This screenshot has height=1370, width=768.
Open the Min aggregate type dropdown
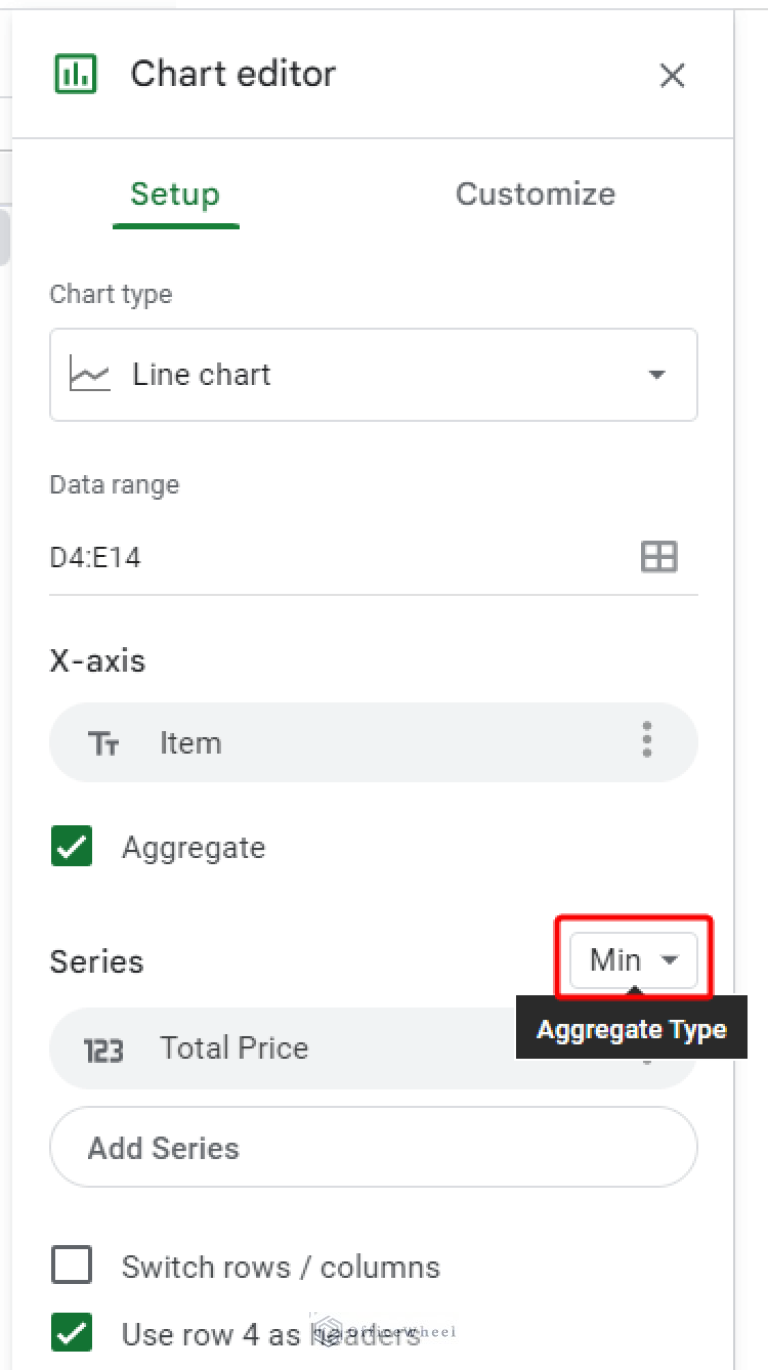[633, 961]
